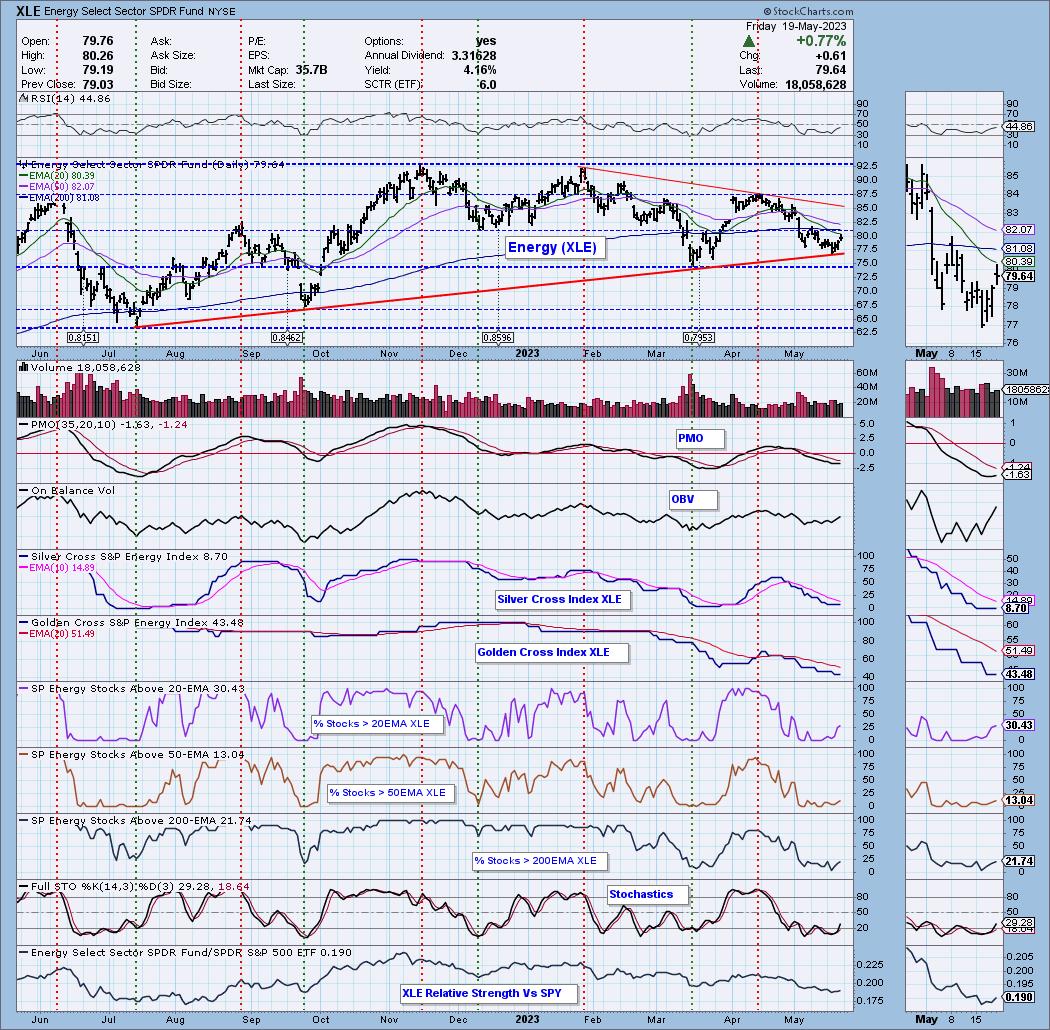
Task: Click the Stochastics annotation box
Action: coord(646,894)
